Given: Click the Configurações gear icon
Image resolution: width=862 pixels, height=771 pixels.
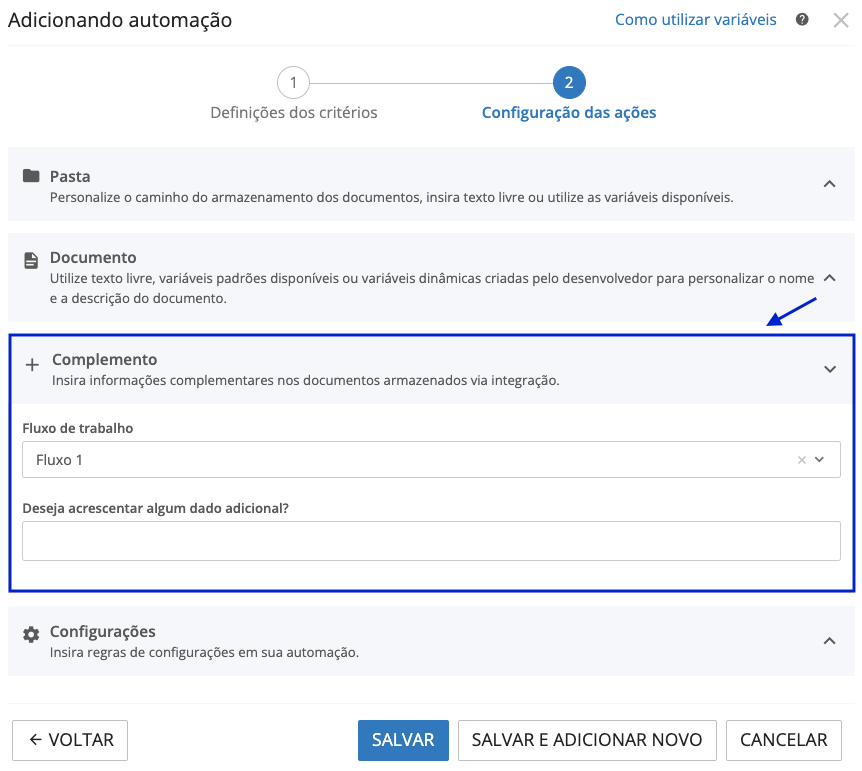Looking at the screenshot, I should coord(31,634).
